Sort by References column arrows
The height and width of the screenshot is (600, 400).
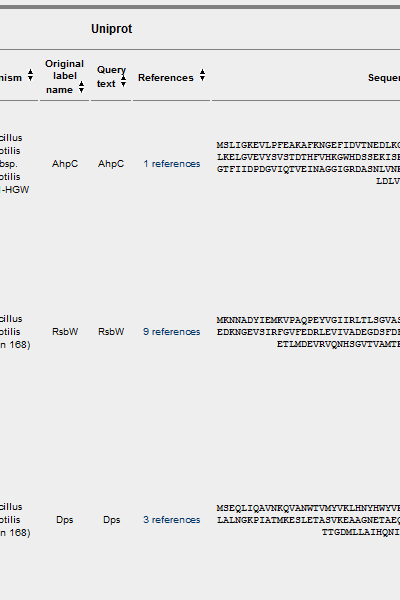202,75
